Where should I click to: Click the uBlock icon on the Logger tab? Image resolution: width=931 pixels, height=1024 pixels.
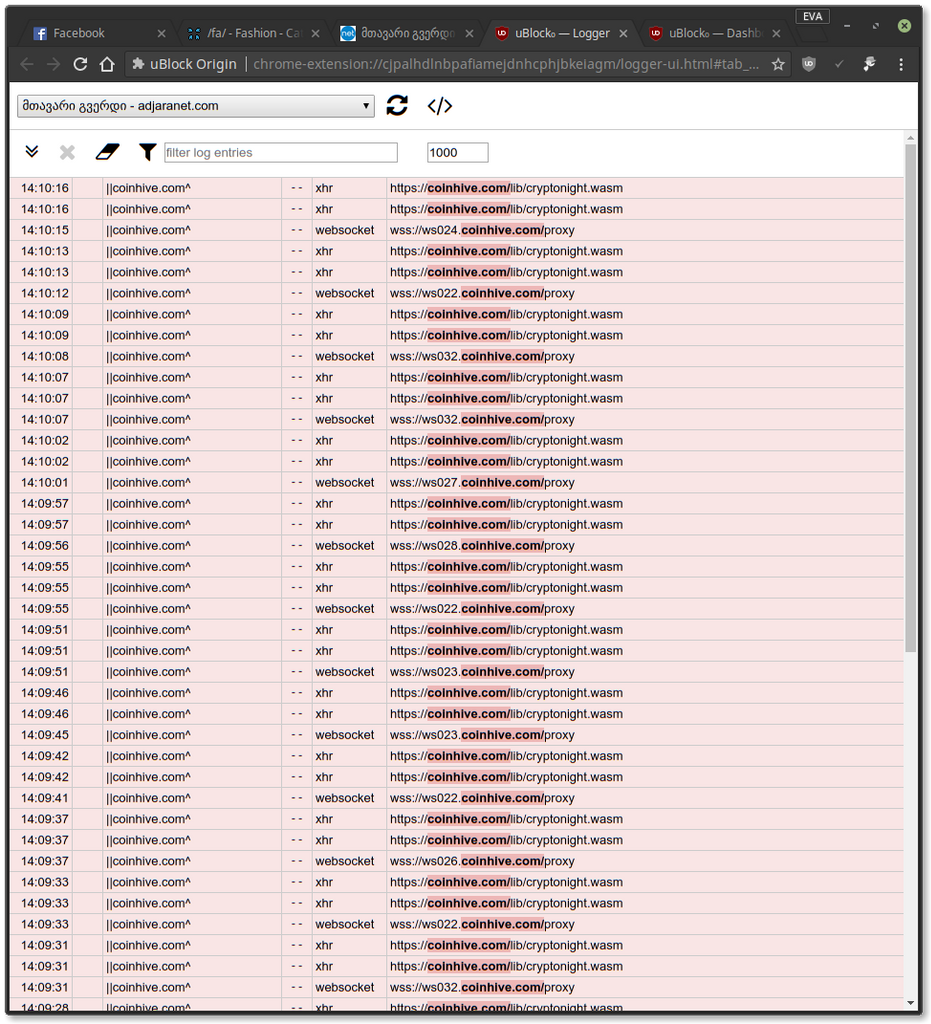pos(501,33)
